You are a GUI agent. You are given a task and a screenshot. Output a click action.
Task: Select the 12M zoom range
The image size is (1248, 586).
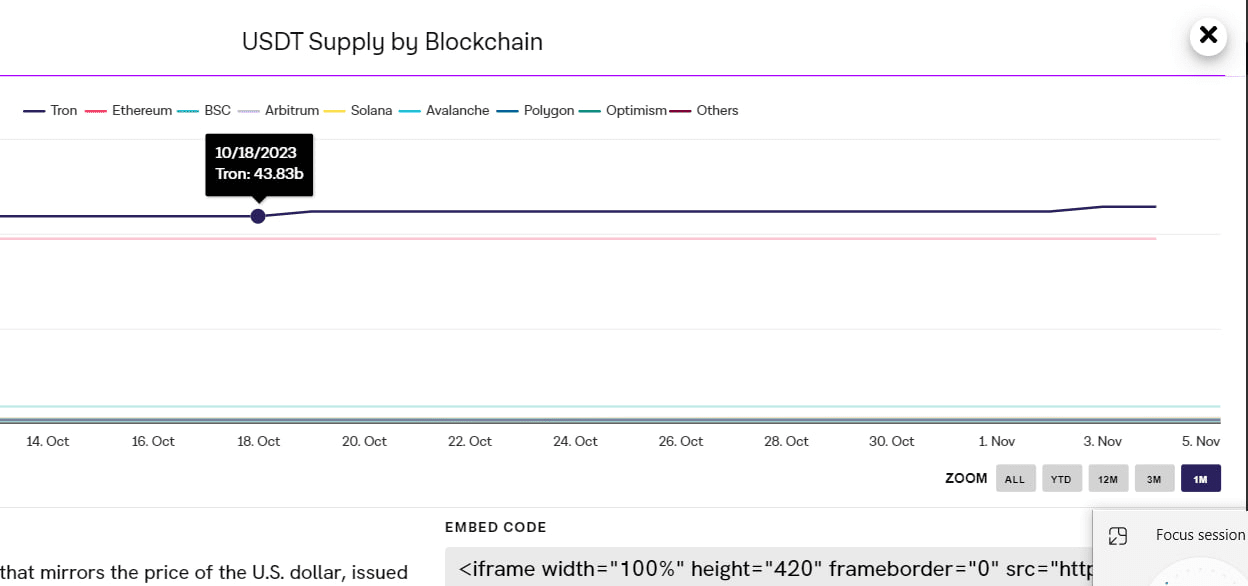pos(1108,479)
